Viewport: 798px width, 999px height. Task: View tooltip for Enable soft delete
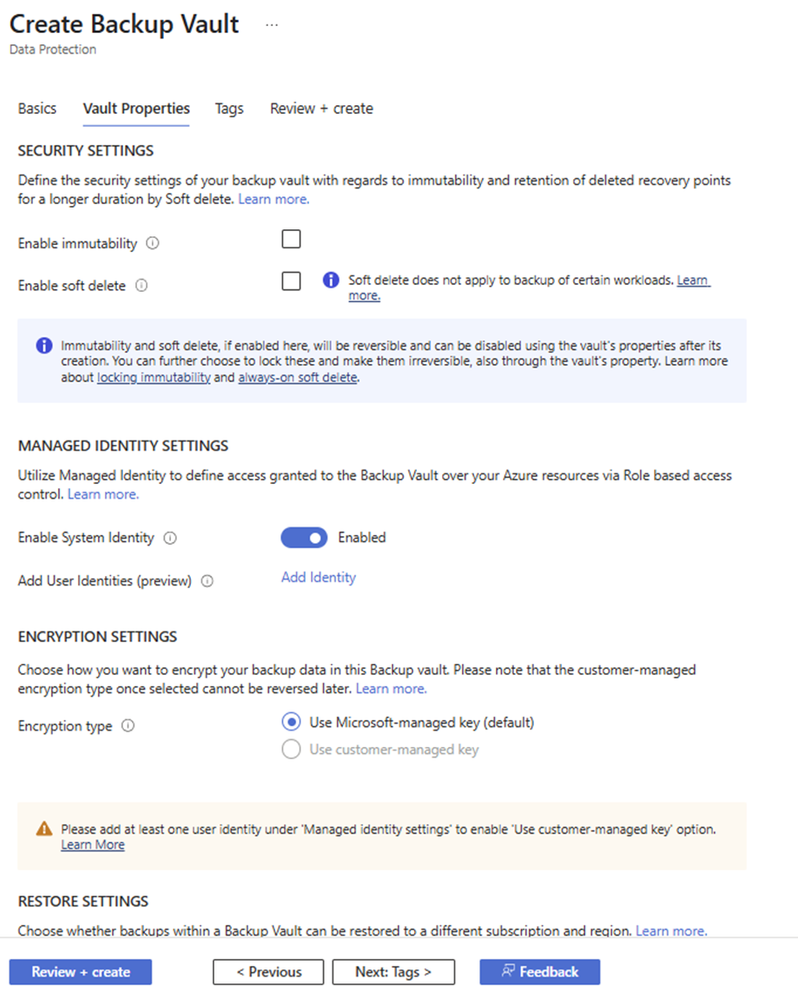click(x=139, y=286)
